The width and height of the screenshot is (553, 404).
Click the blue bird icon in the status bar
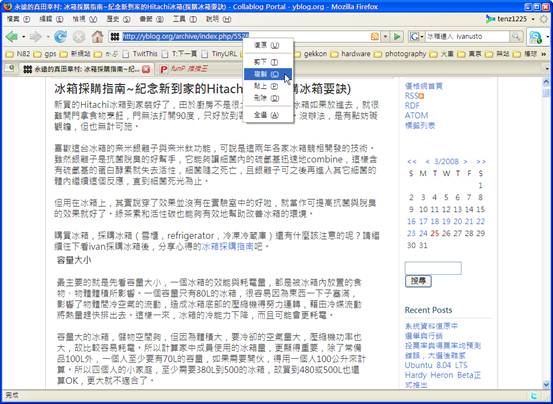click(x=534, y=396)
